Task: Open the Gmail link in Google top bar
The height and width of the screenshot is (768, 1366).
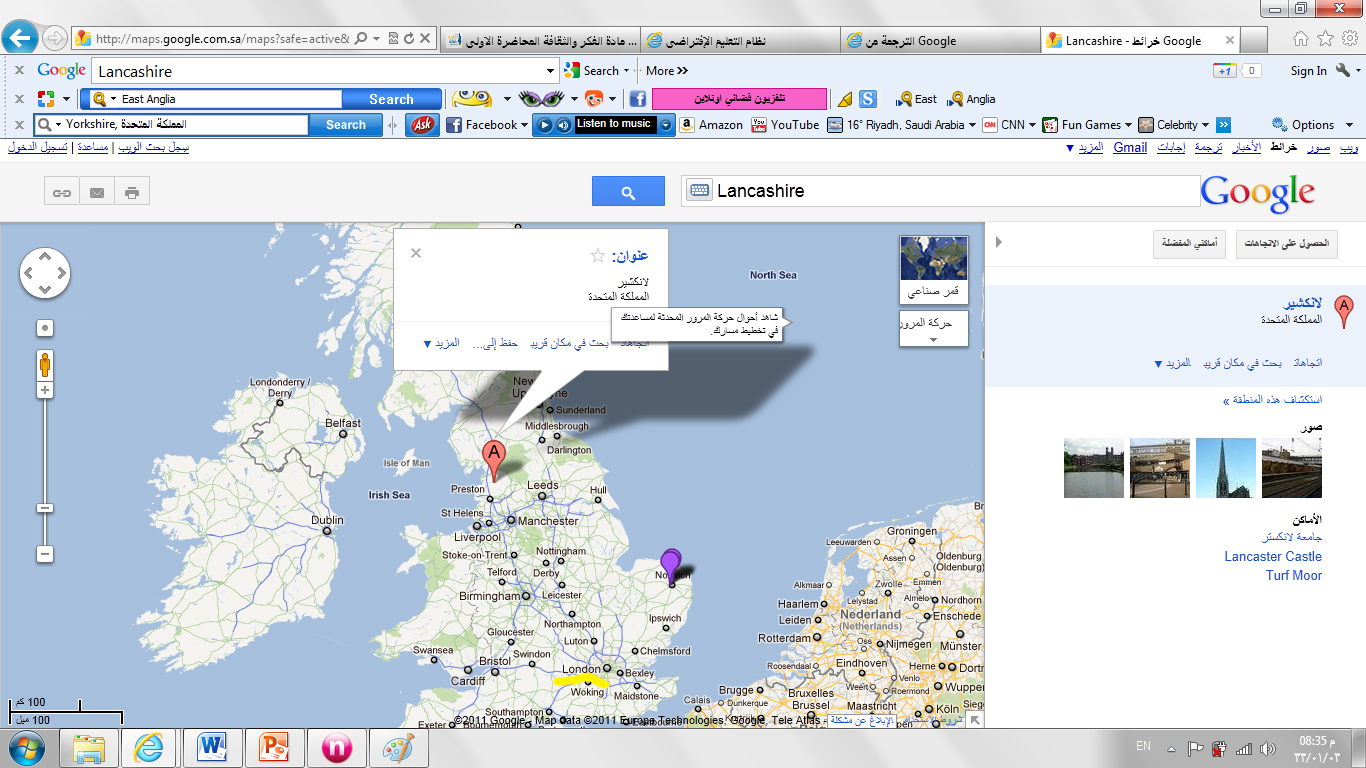Action: [1130, 147]
